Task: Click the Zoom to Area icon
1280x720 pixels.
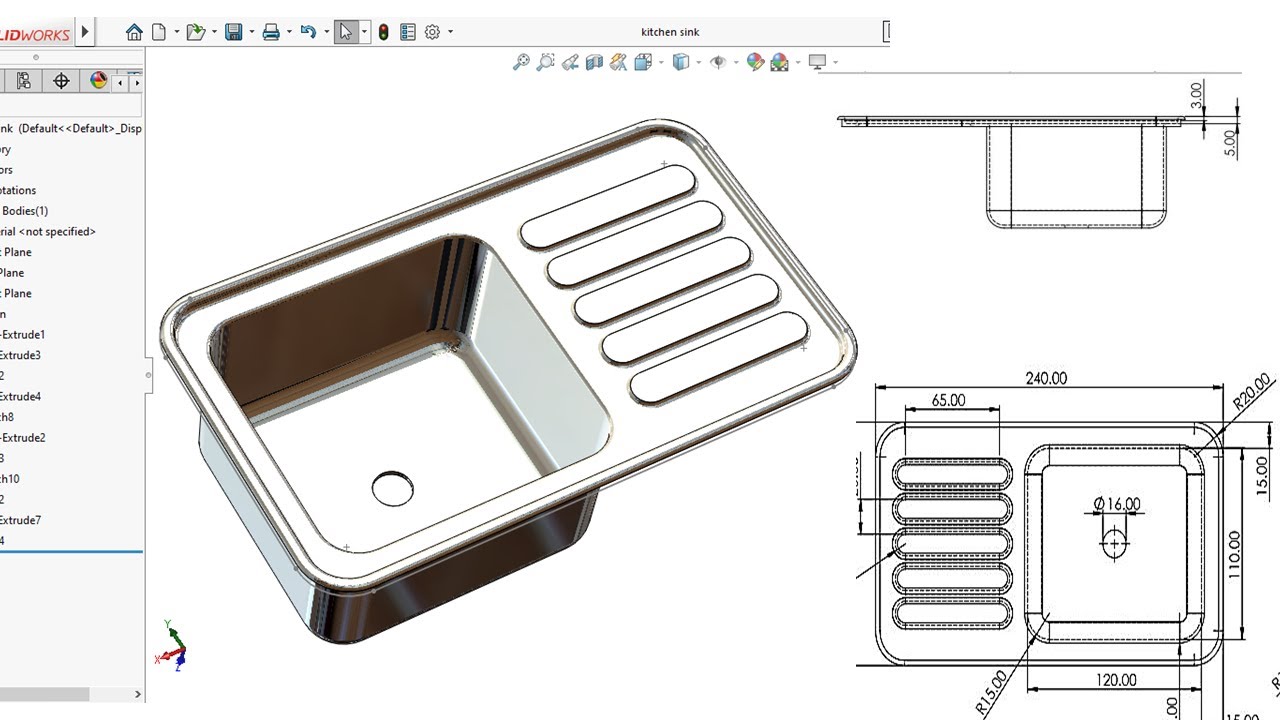Action: pos(545,62)
